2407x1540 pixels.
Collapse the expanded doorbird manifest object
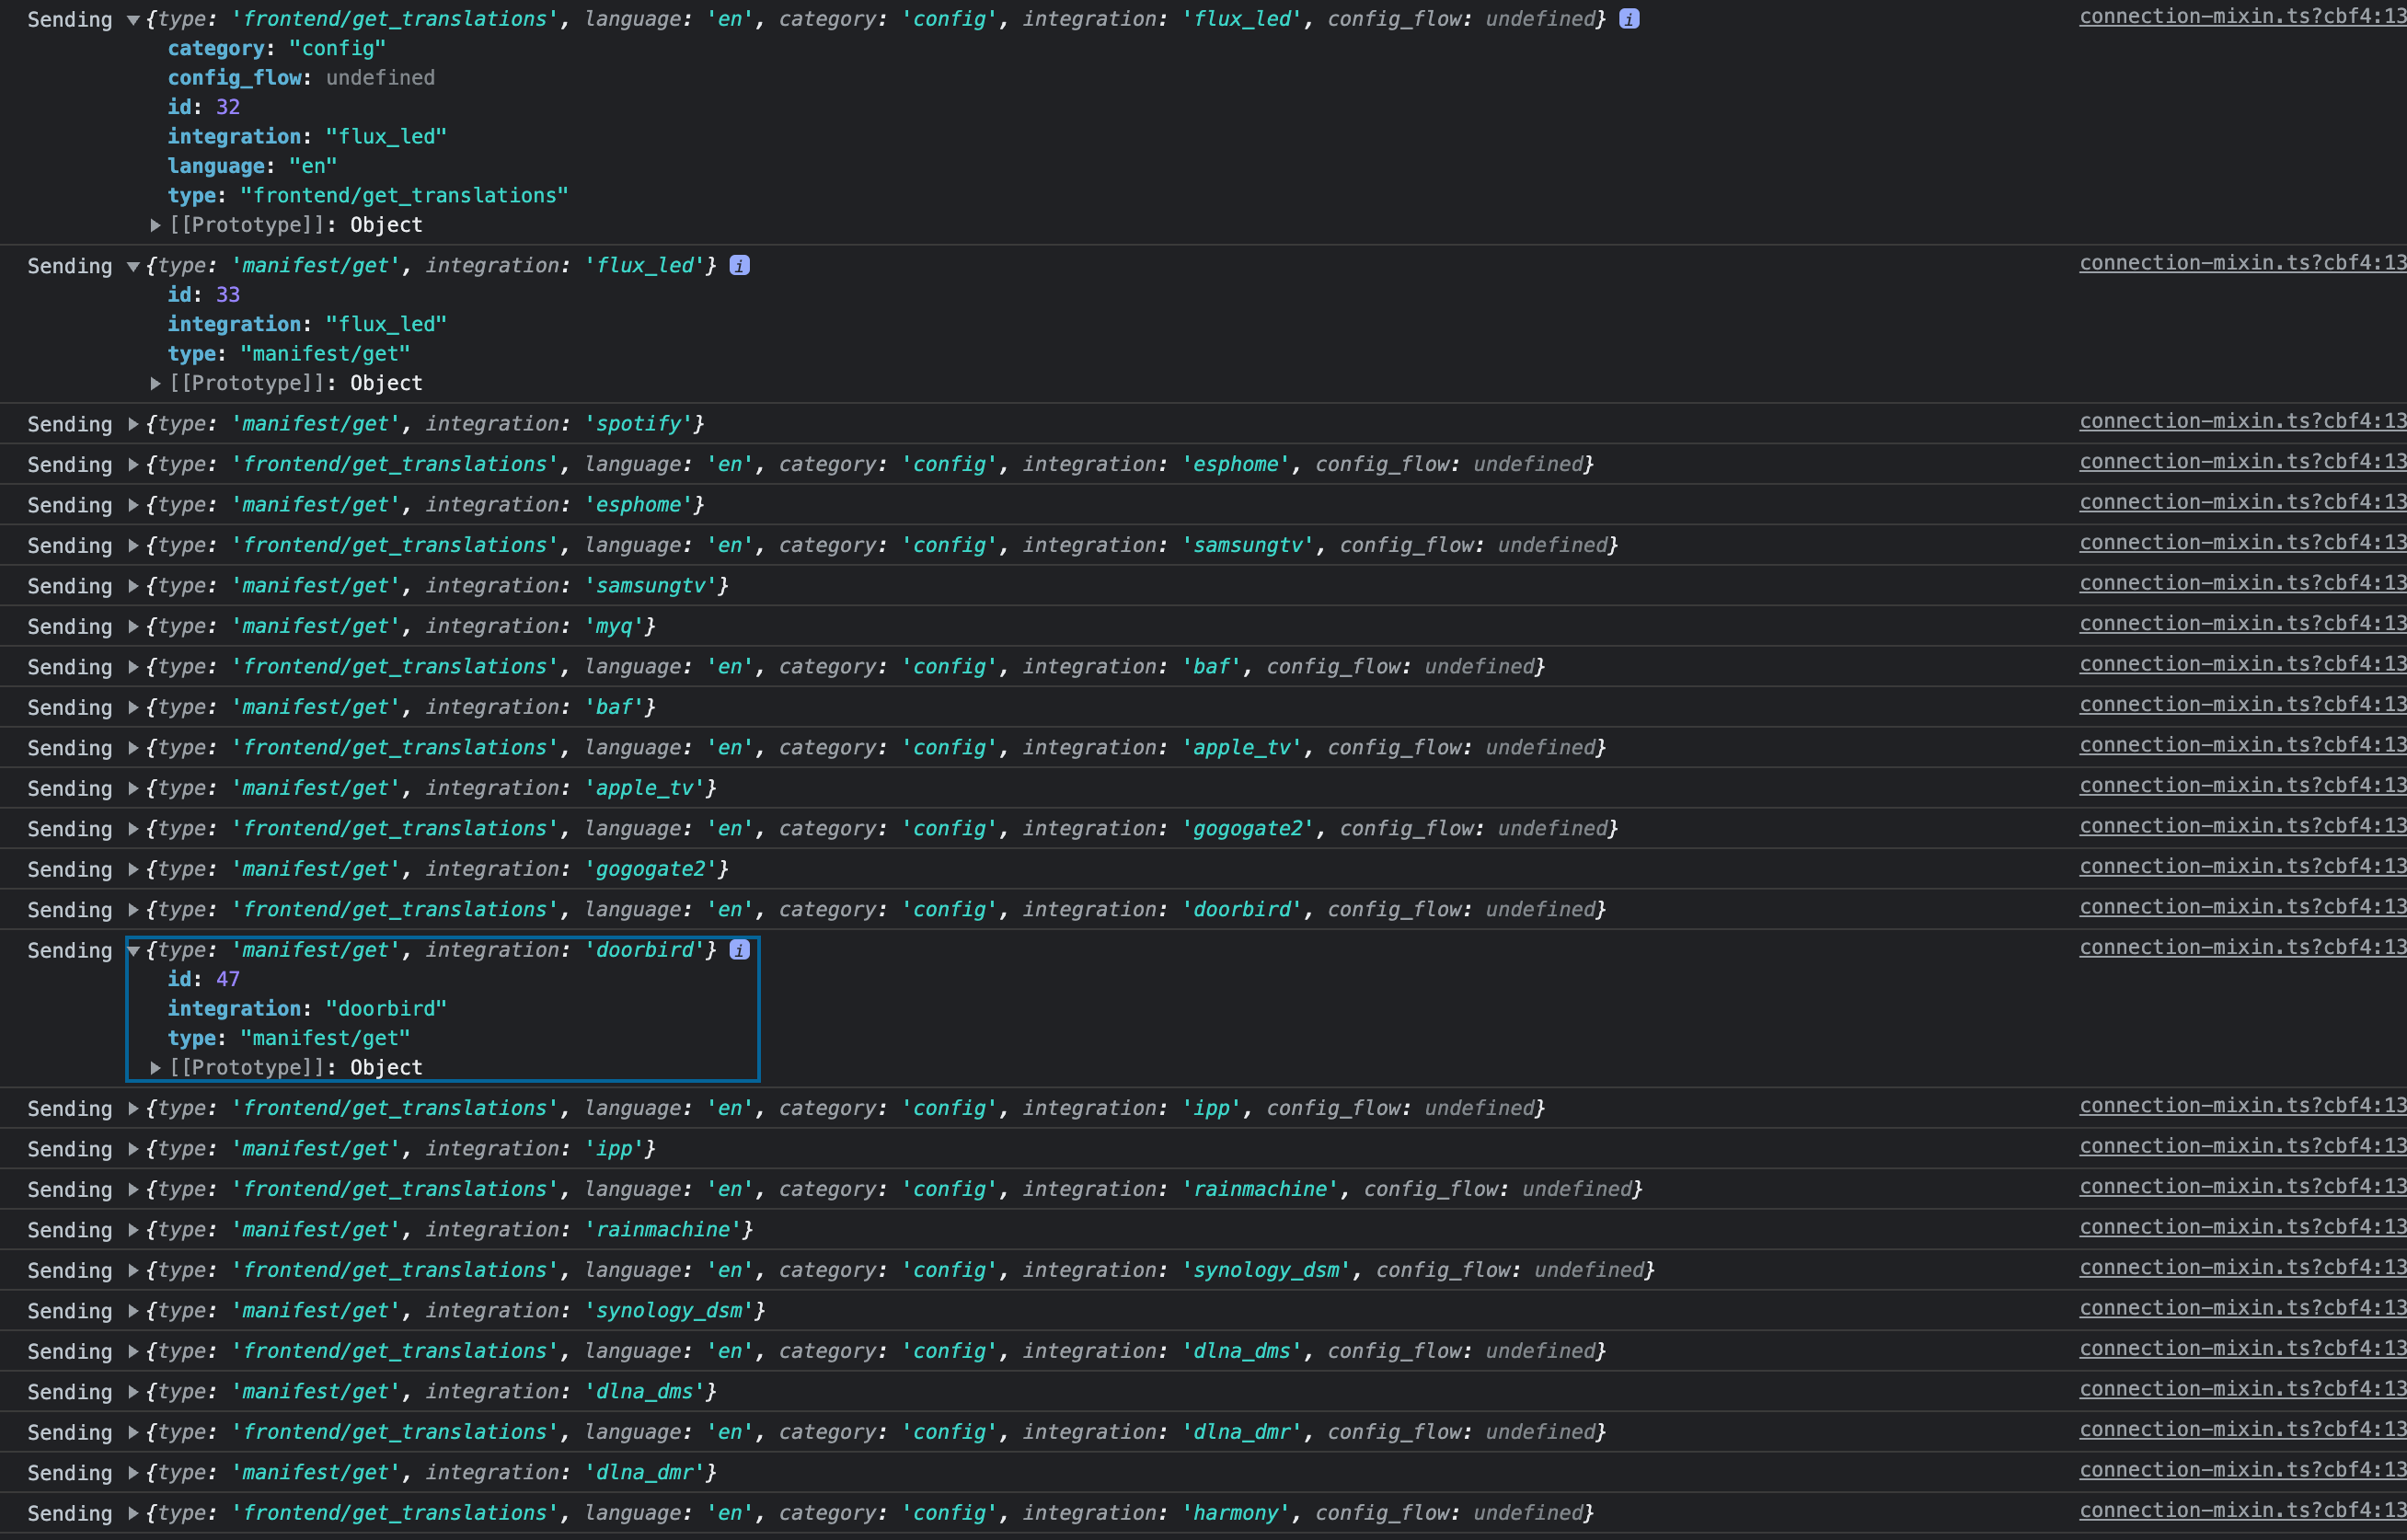[x=133, y=951]
